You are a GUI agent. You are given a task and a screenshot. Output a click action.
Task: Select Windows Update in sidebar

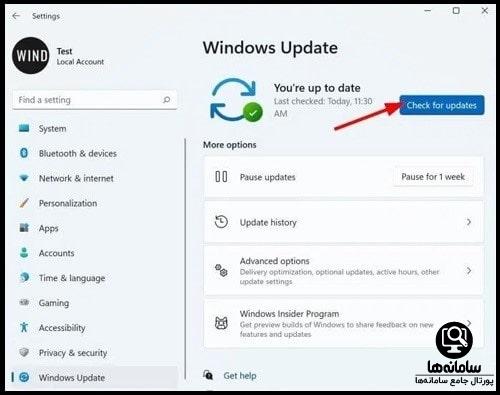pos(95,377)
